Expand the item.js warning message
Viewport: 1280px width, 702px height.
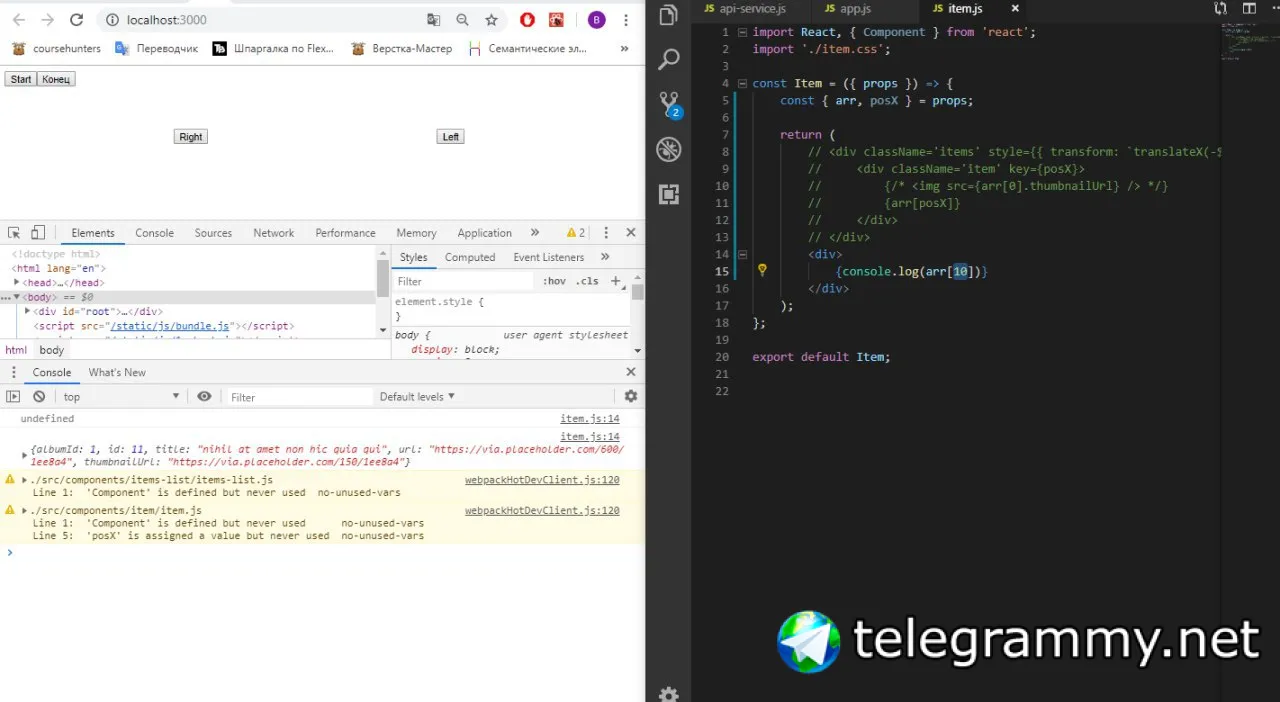click(25, 510)
